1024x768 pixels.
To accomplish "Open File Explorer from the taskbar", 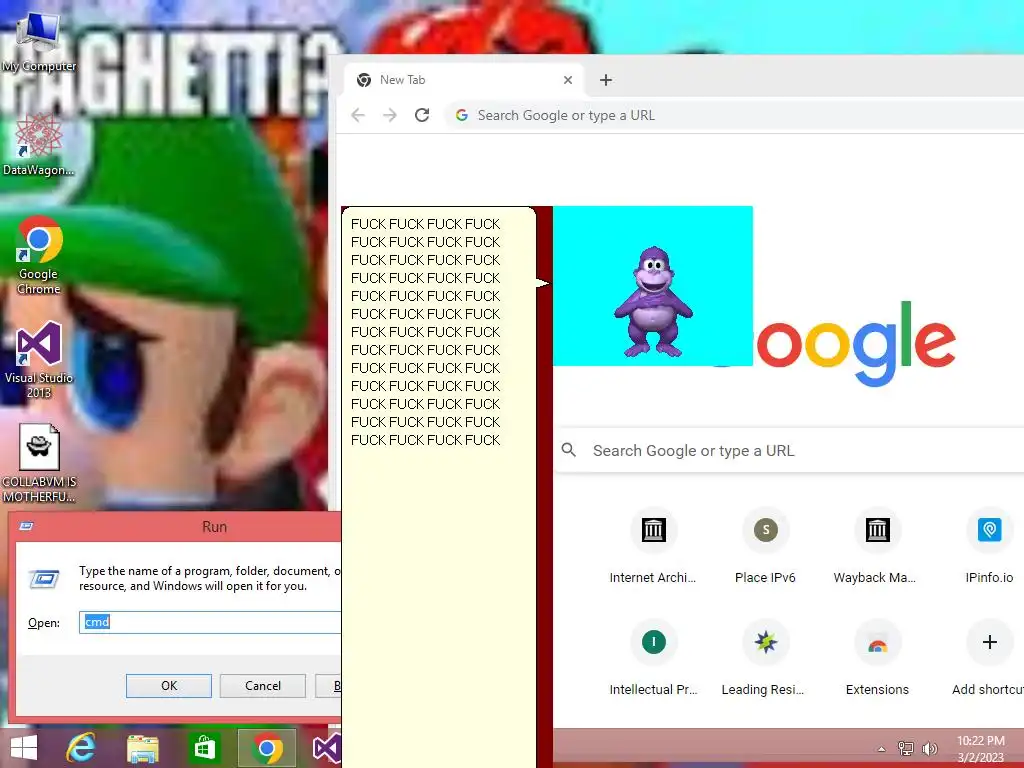I will [142, 748].
